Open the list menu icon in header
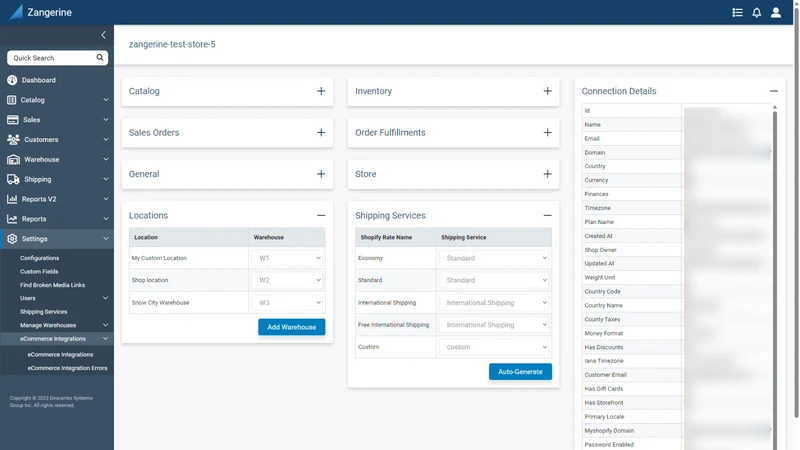 tap(737, 12)
